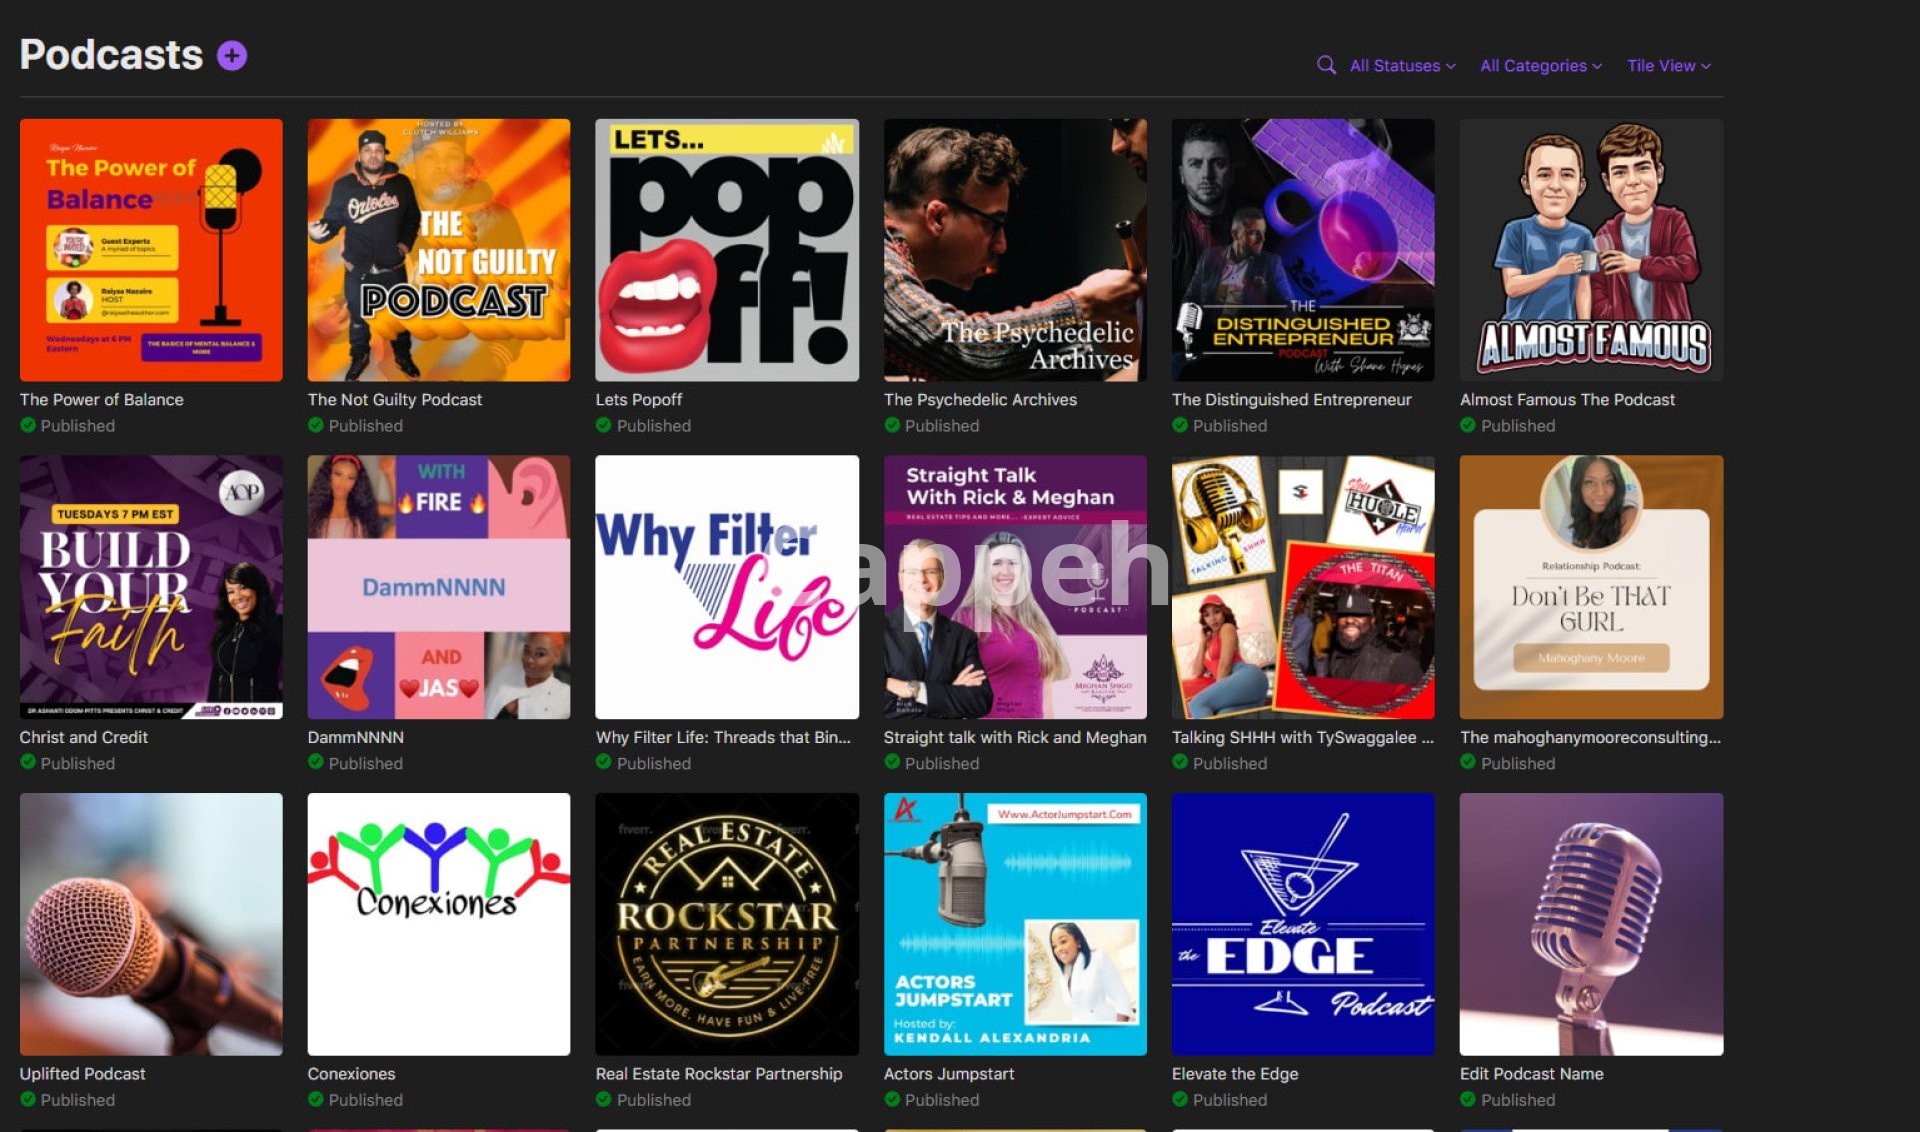
Task: Open the All Categories dropdown
Action: pyautogui.click(x=1540, y=66)
